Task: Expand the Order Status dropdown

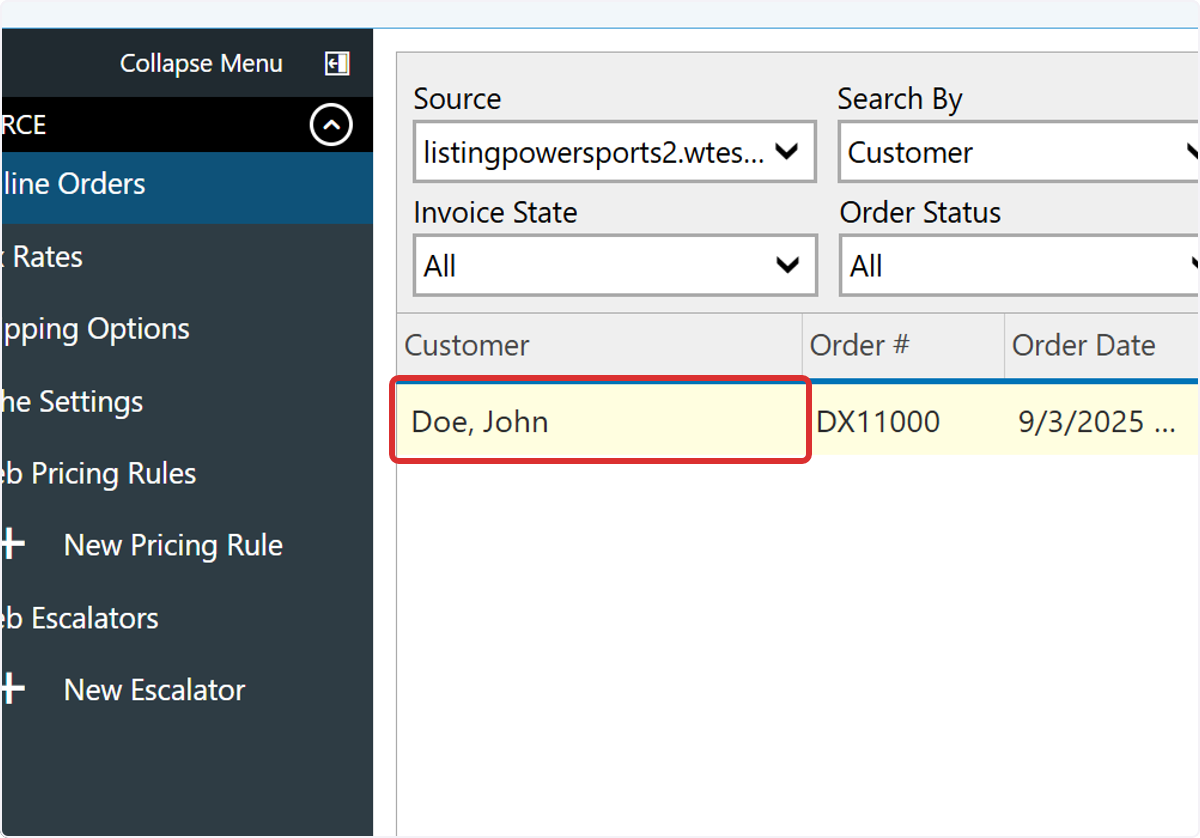Action: coord(1019,266)
